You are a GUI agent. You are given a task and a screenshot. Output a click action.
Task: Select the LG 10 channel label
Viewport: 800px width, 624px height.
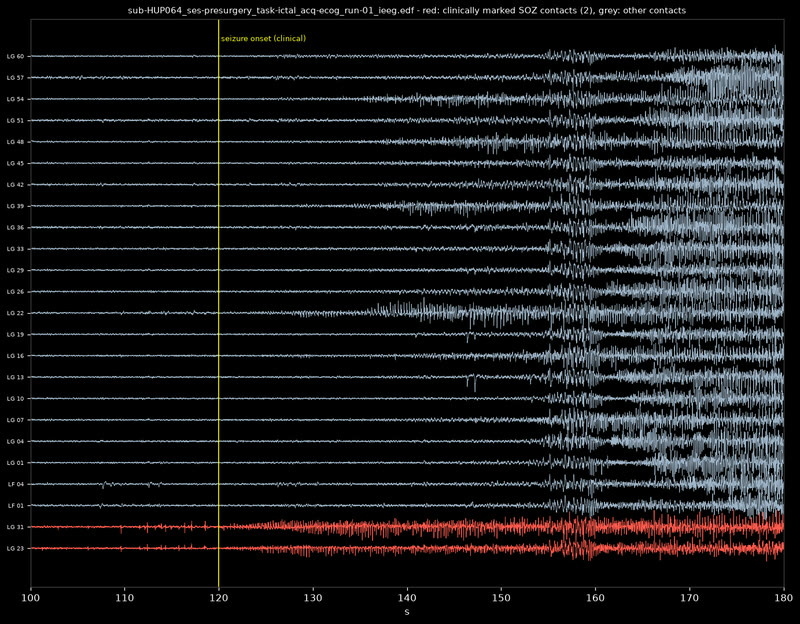tap(15, 398)
